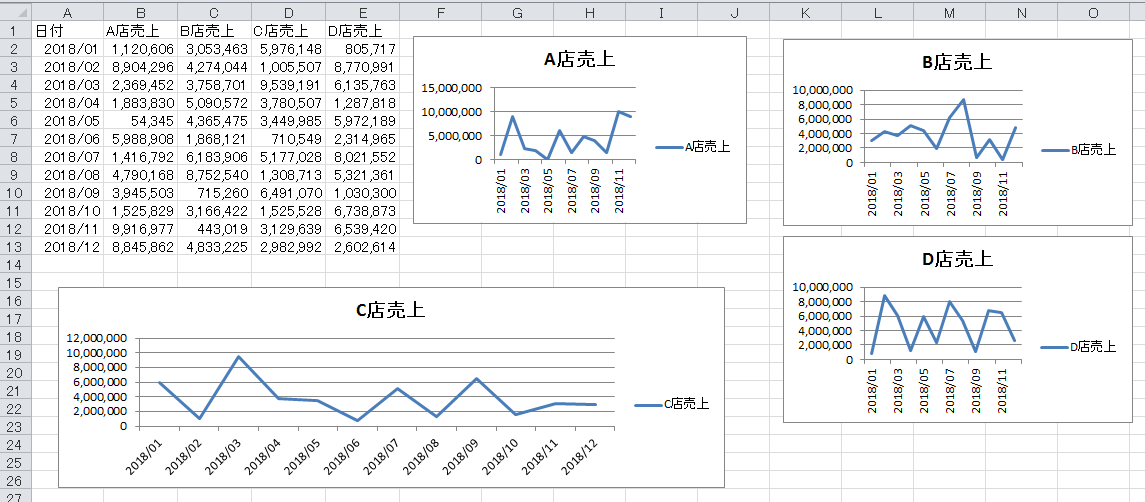Click cell with value 9,539,191
Image resolution: width=1145 pixels, height=502 pixels.
coord(288,84)
